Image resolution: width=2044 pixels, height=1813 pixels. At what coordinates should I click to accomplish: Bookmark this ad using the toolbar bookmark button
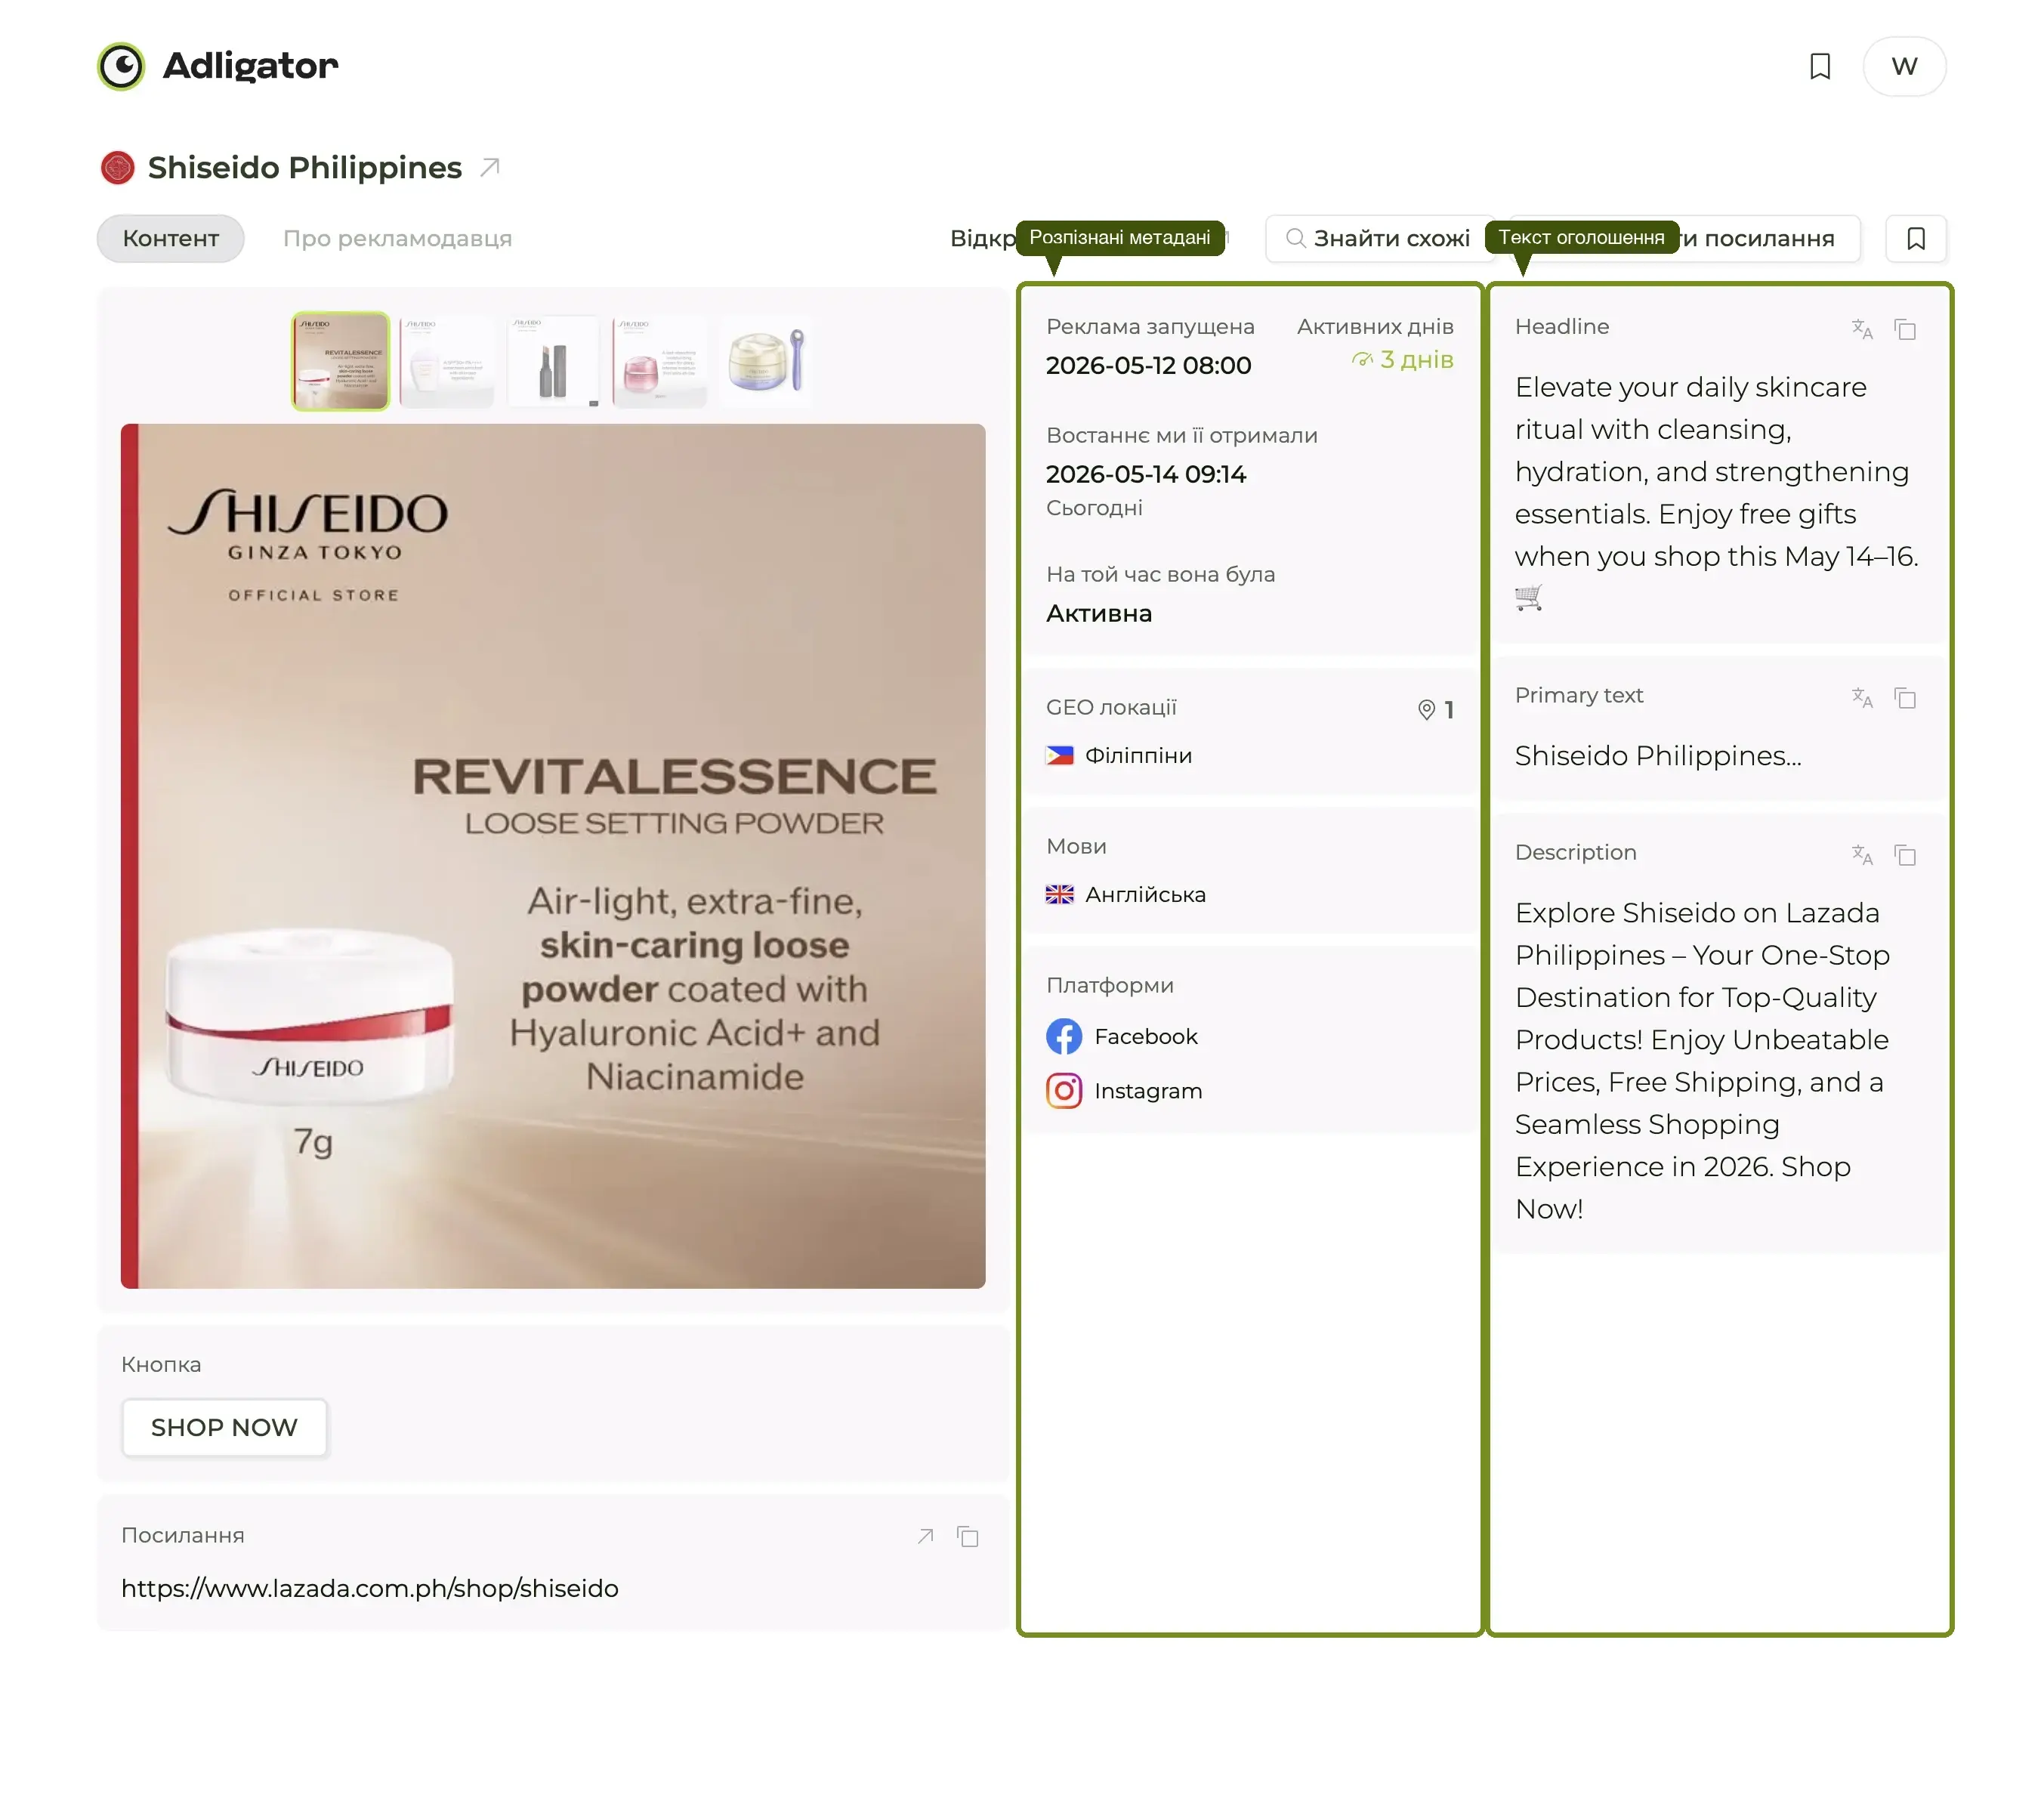pyautogui.click(x=1915, y=238)
